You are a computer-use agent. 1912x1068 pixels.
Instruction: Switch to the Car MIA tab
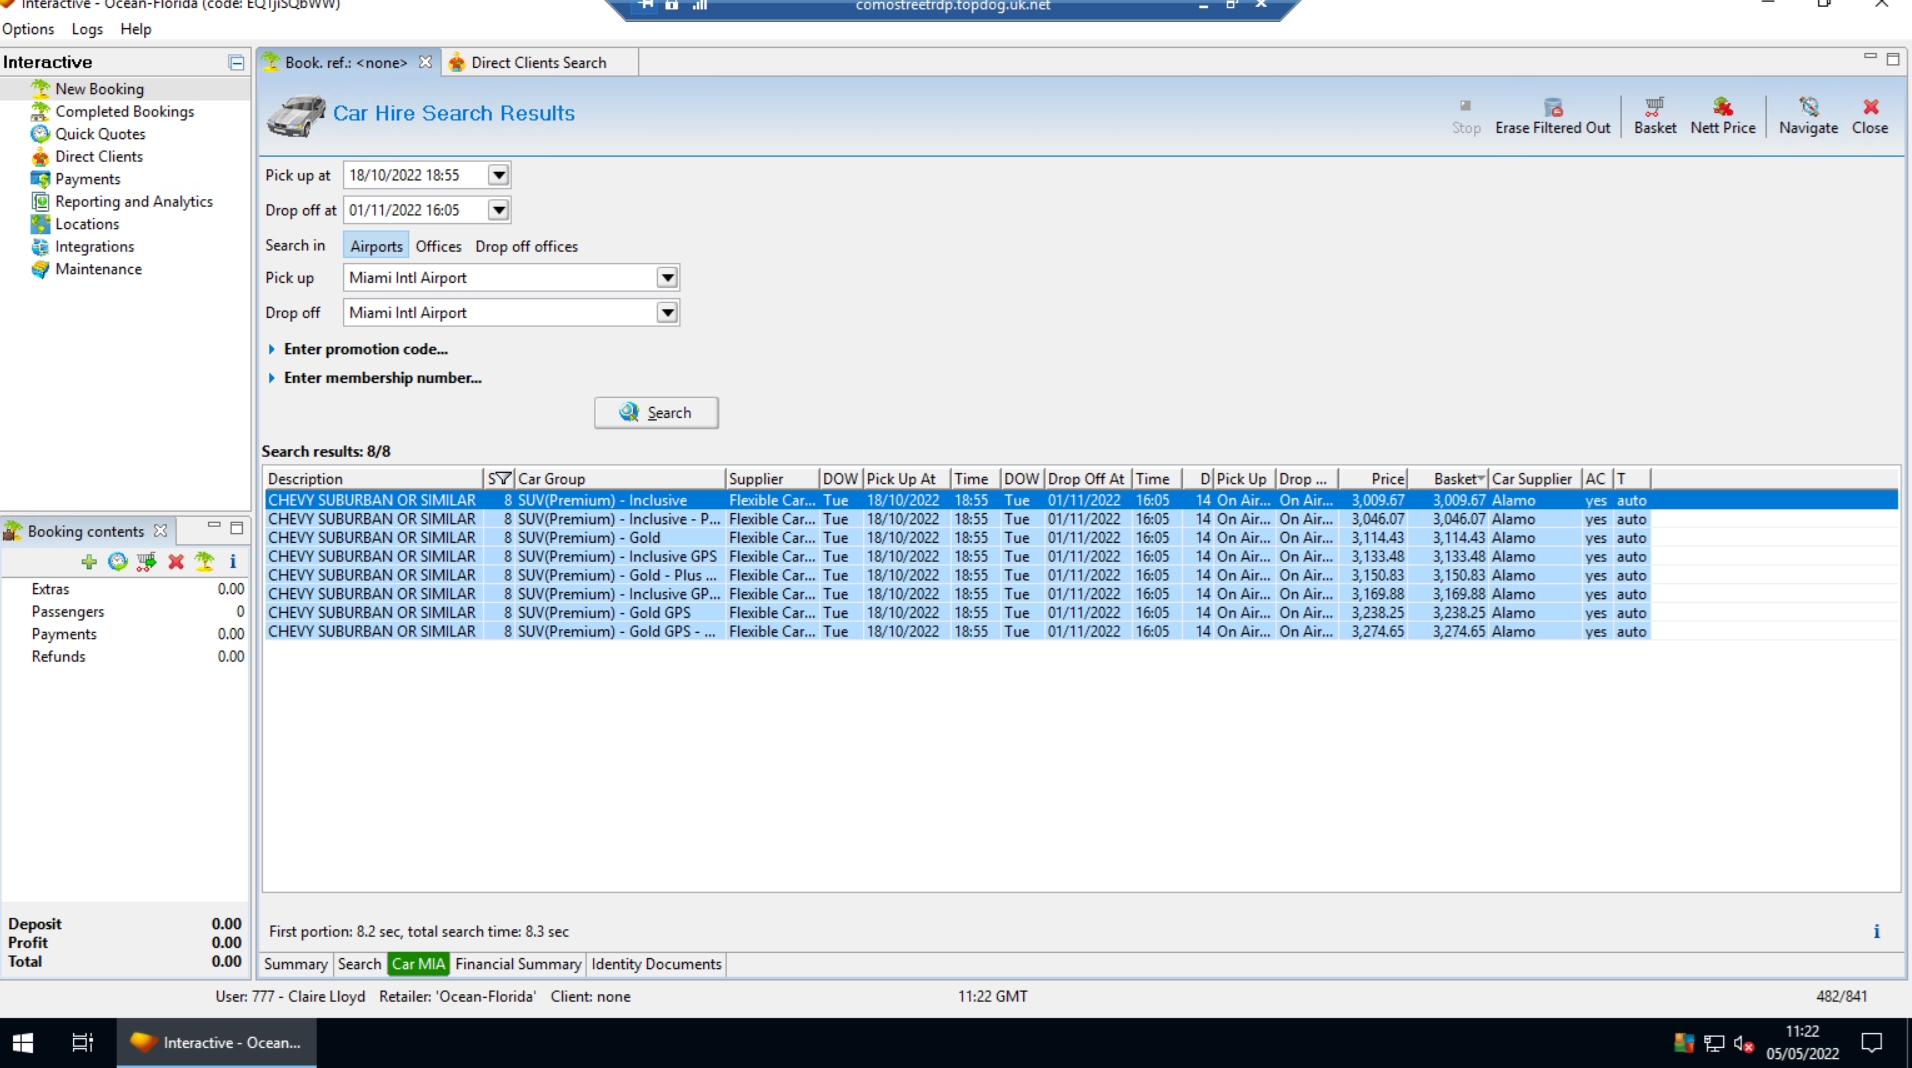point(418,964)
